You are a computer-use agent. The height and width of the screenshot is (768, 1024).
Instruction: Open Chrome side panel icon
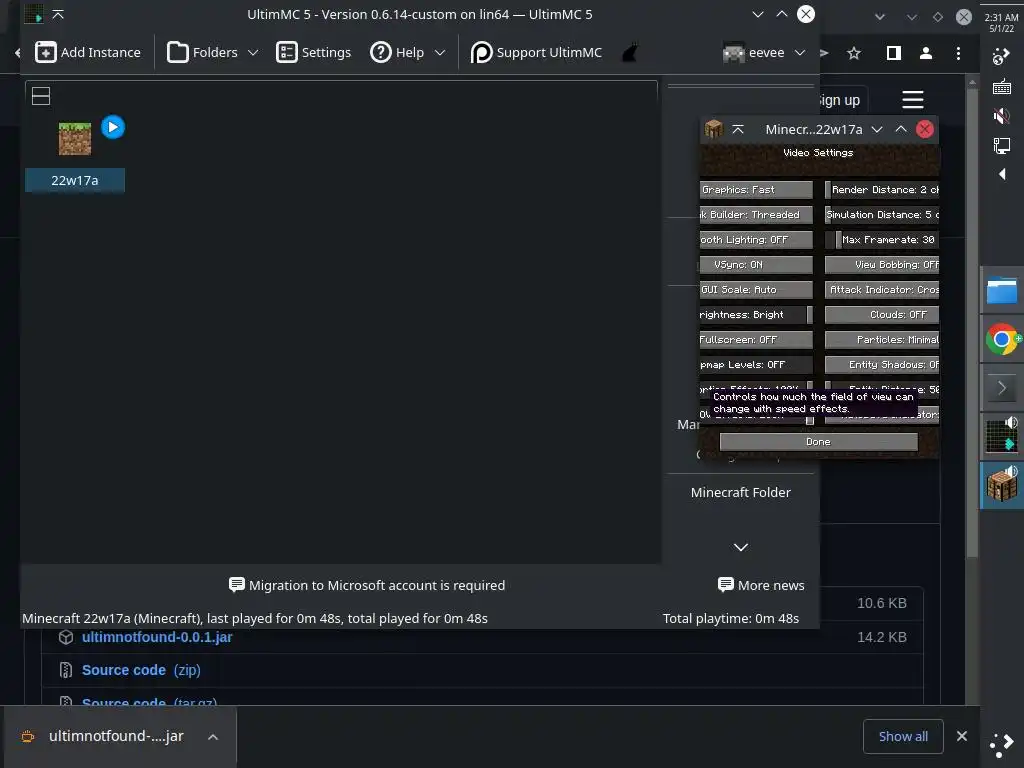pyautogui.click(x=894, y=54)
